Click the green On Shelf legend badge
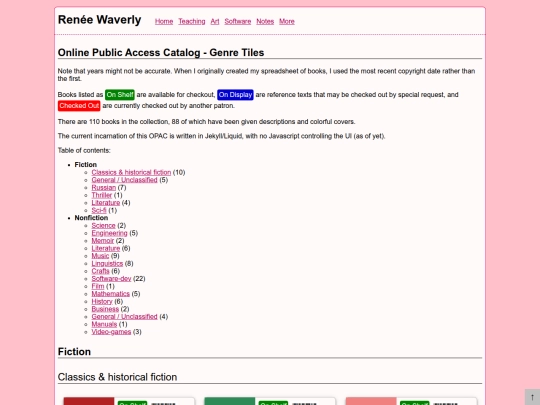This screenshot has height=405, width=540. 120,95
